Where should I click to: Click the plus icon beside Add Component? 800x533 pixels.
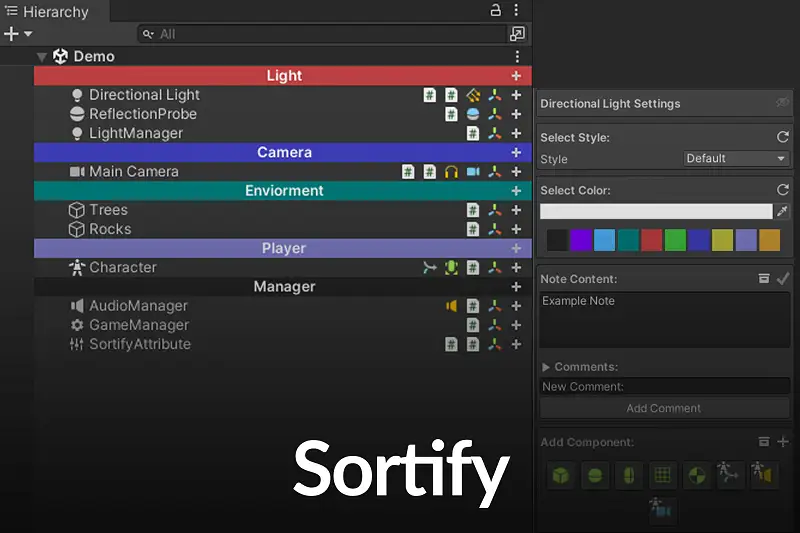tap(783, 442)
